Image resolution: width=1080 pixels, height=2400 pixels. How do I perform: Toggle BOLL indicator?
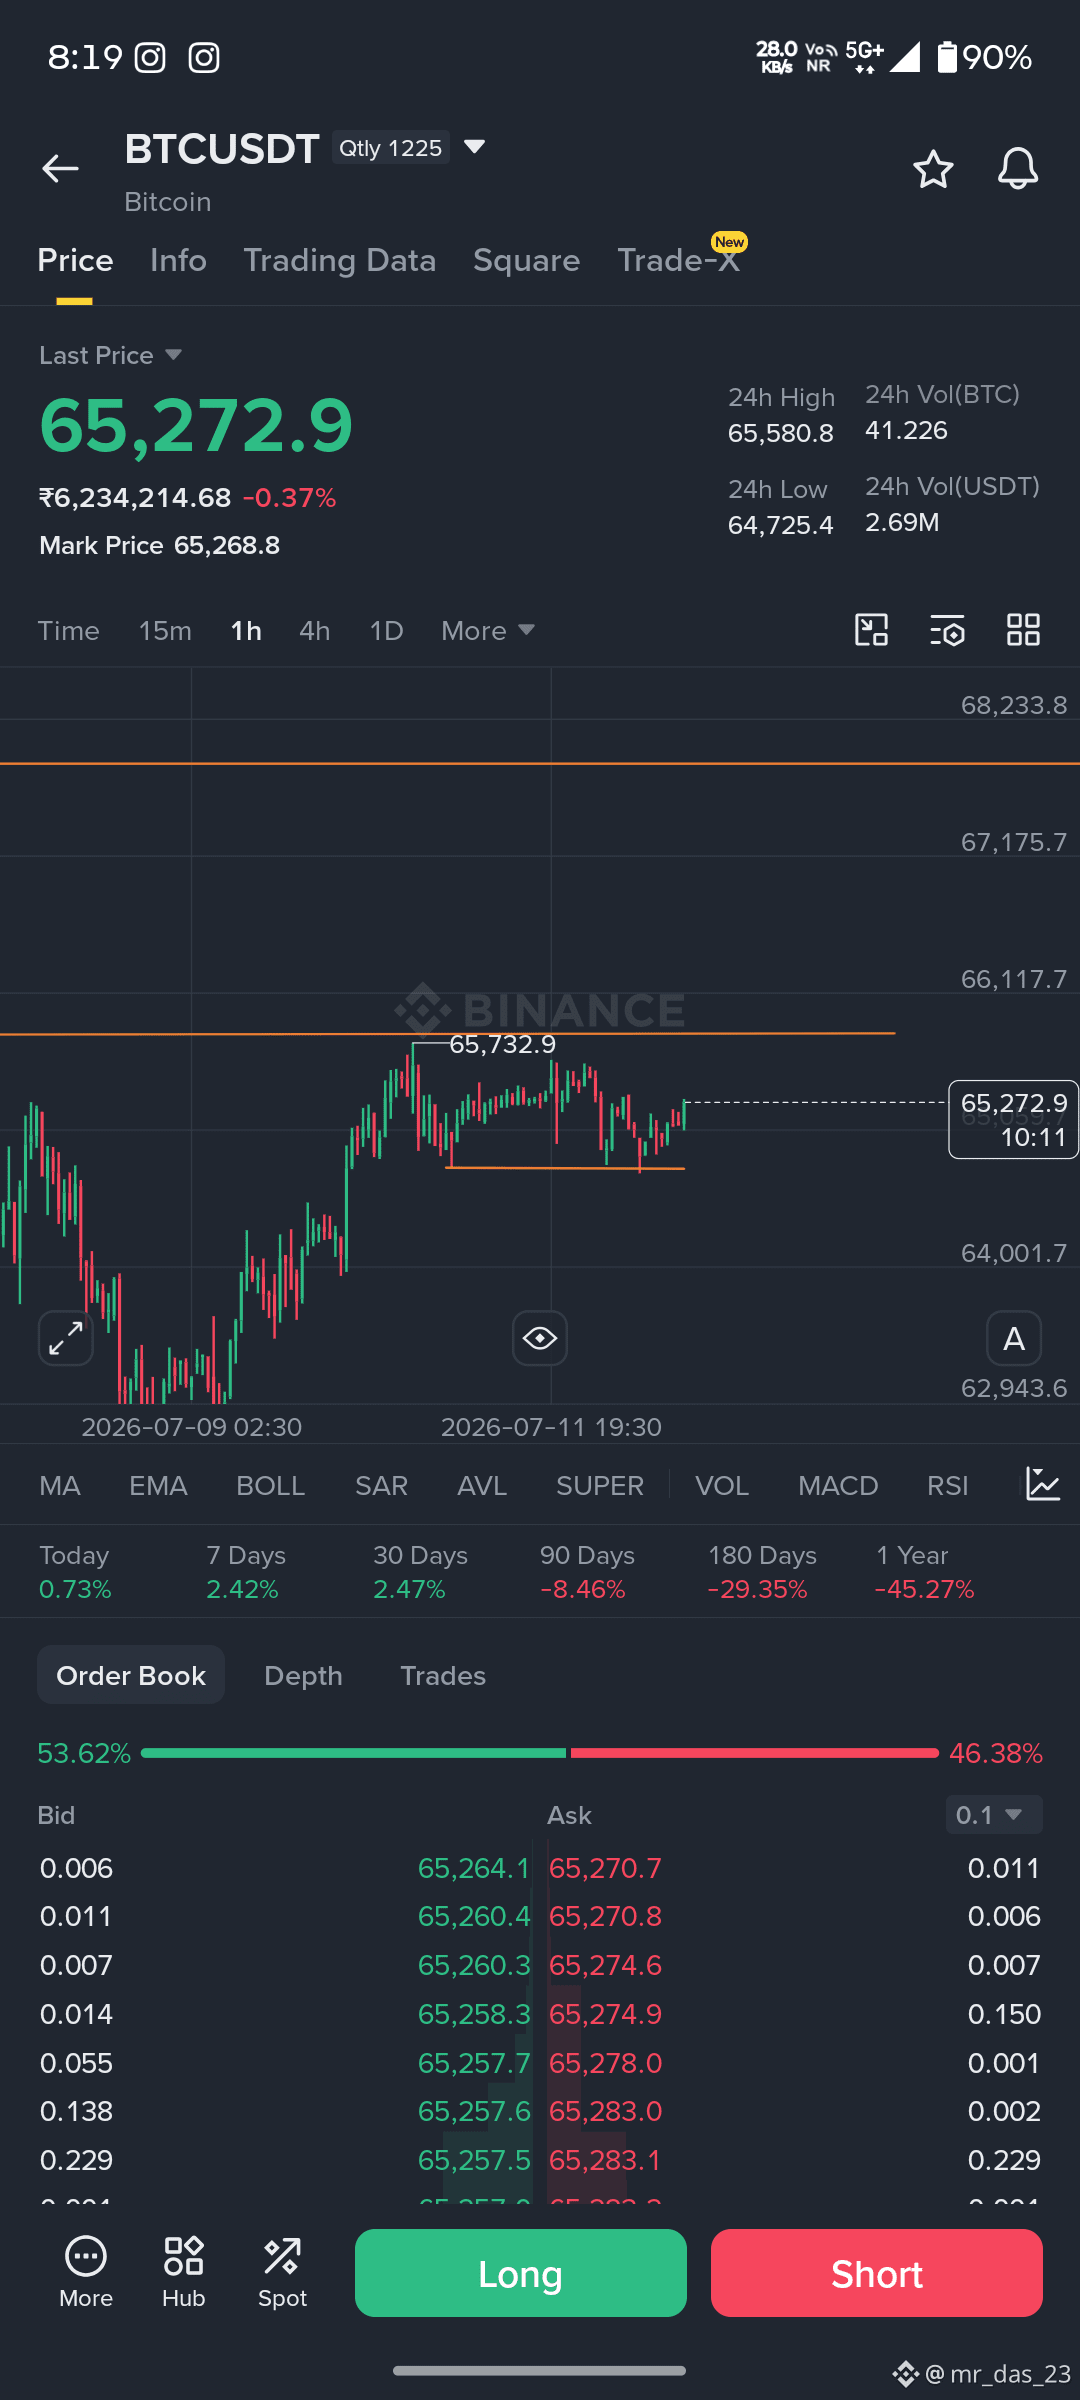click(x=270, y=1486)
